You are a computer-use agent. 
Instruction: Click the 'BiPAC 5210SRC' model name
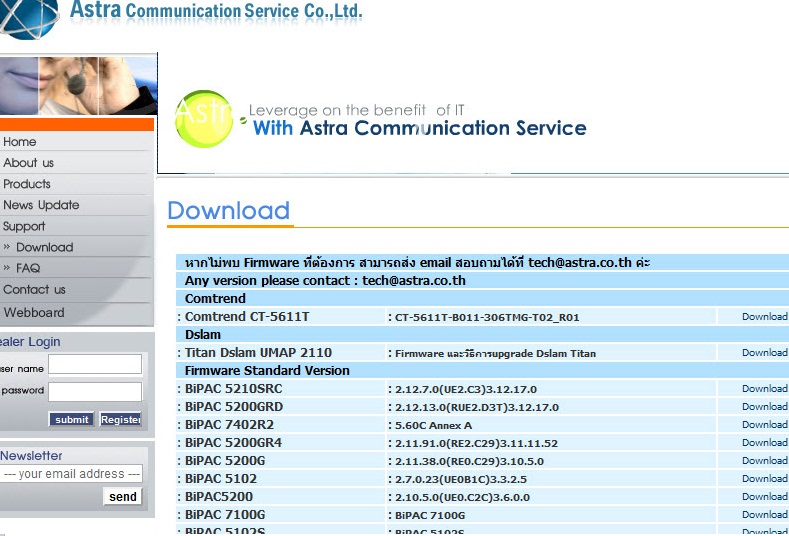click(x=233, y=389)
